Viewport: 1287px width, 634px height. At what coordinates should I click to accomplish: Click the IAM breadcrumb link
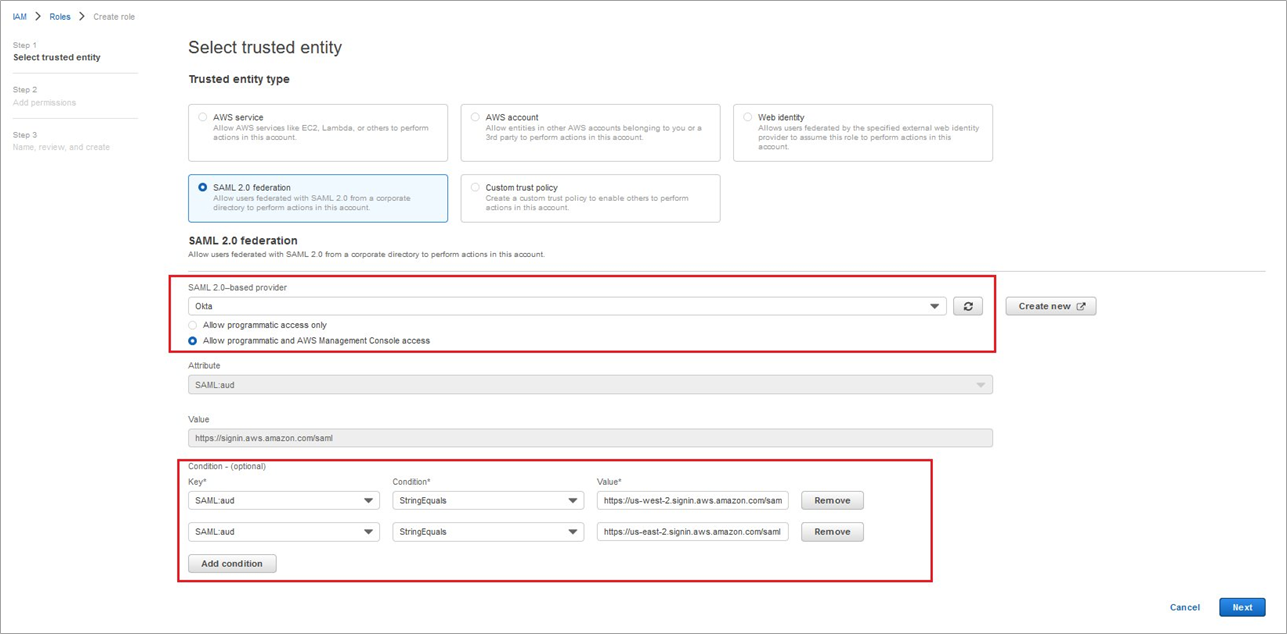pos(19,17)
